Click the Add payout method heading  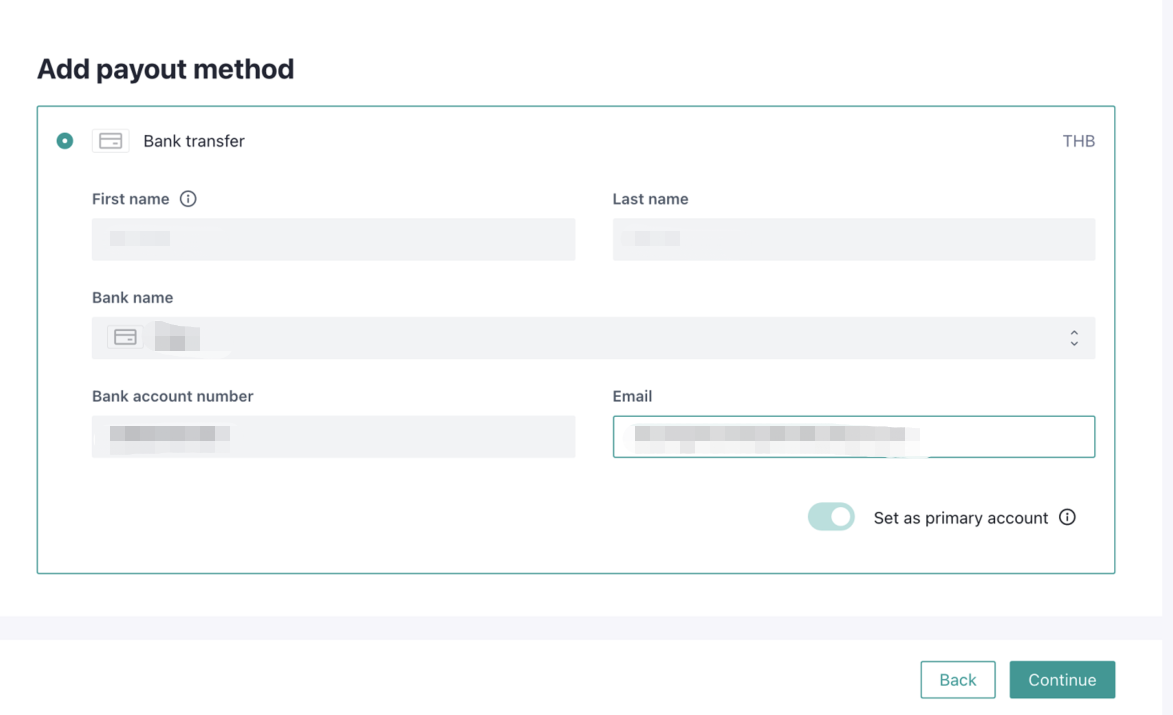[x=166, y=69]
